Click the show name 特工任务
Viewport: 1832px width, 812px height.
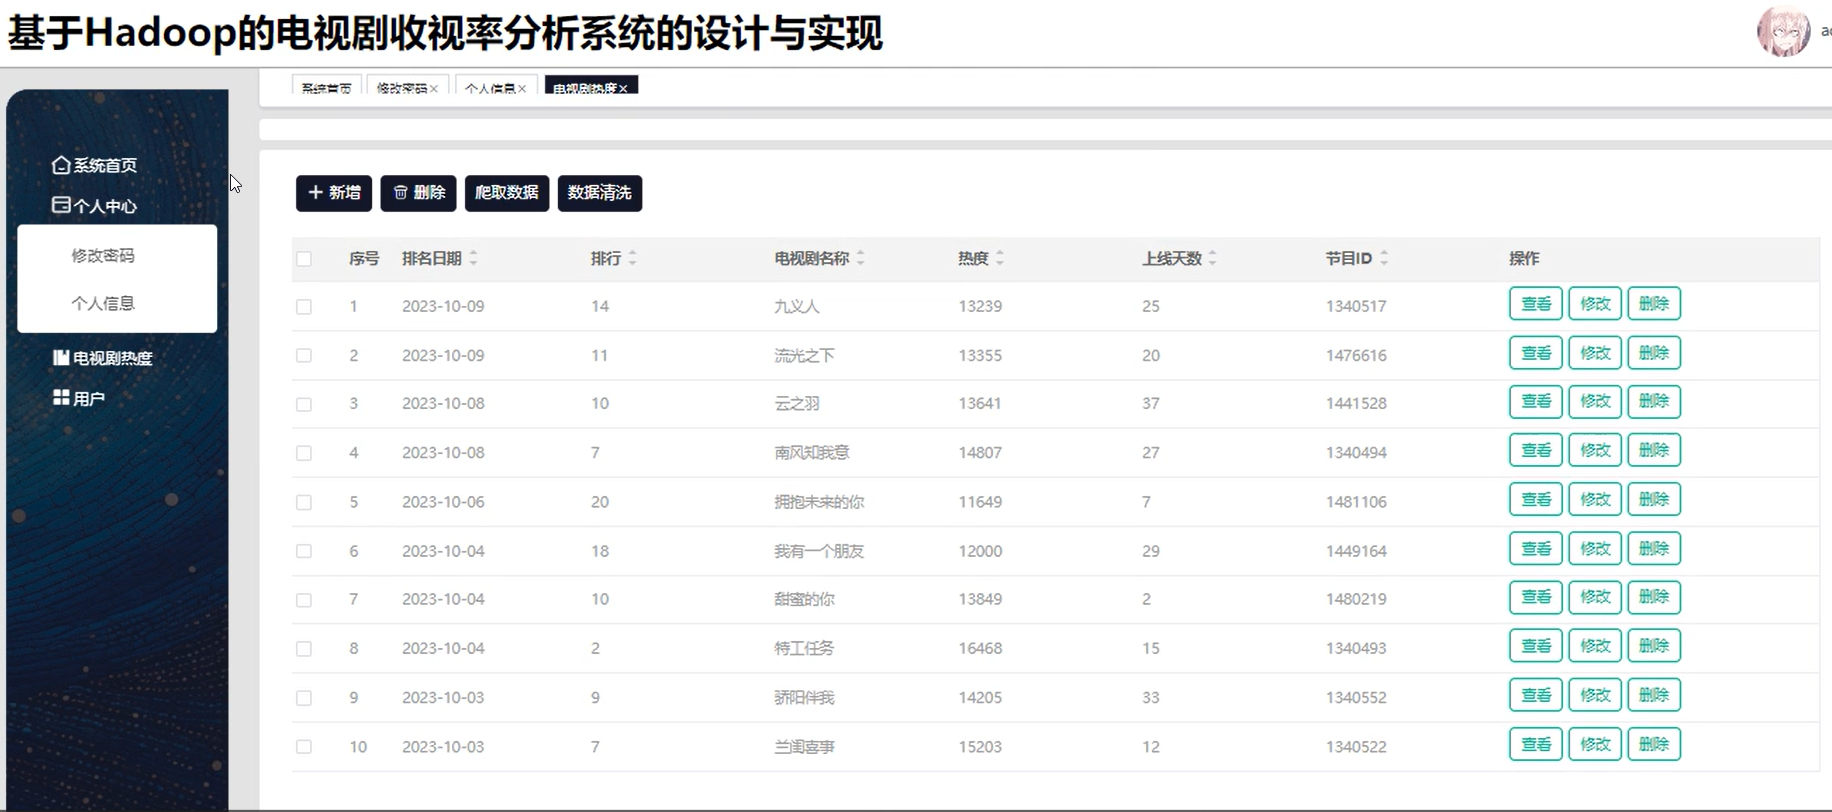click(x=804, y=648)
